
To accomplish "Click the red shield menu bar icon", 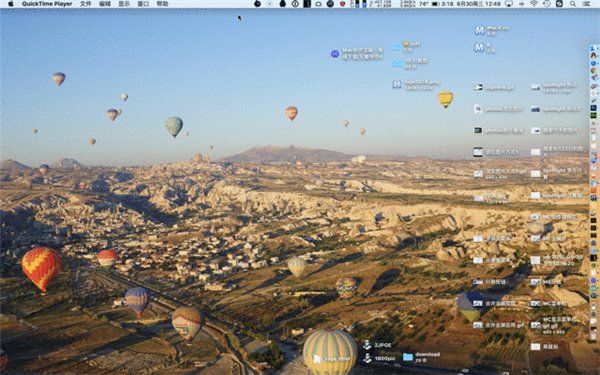I will [342, 4].
